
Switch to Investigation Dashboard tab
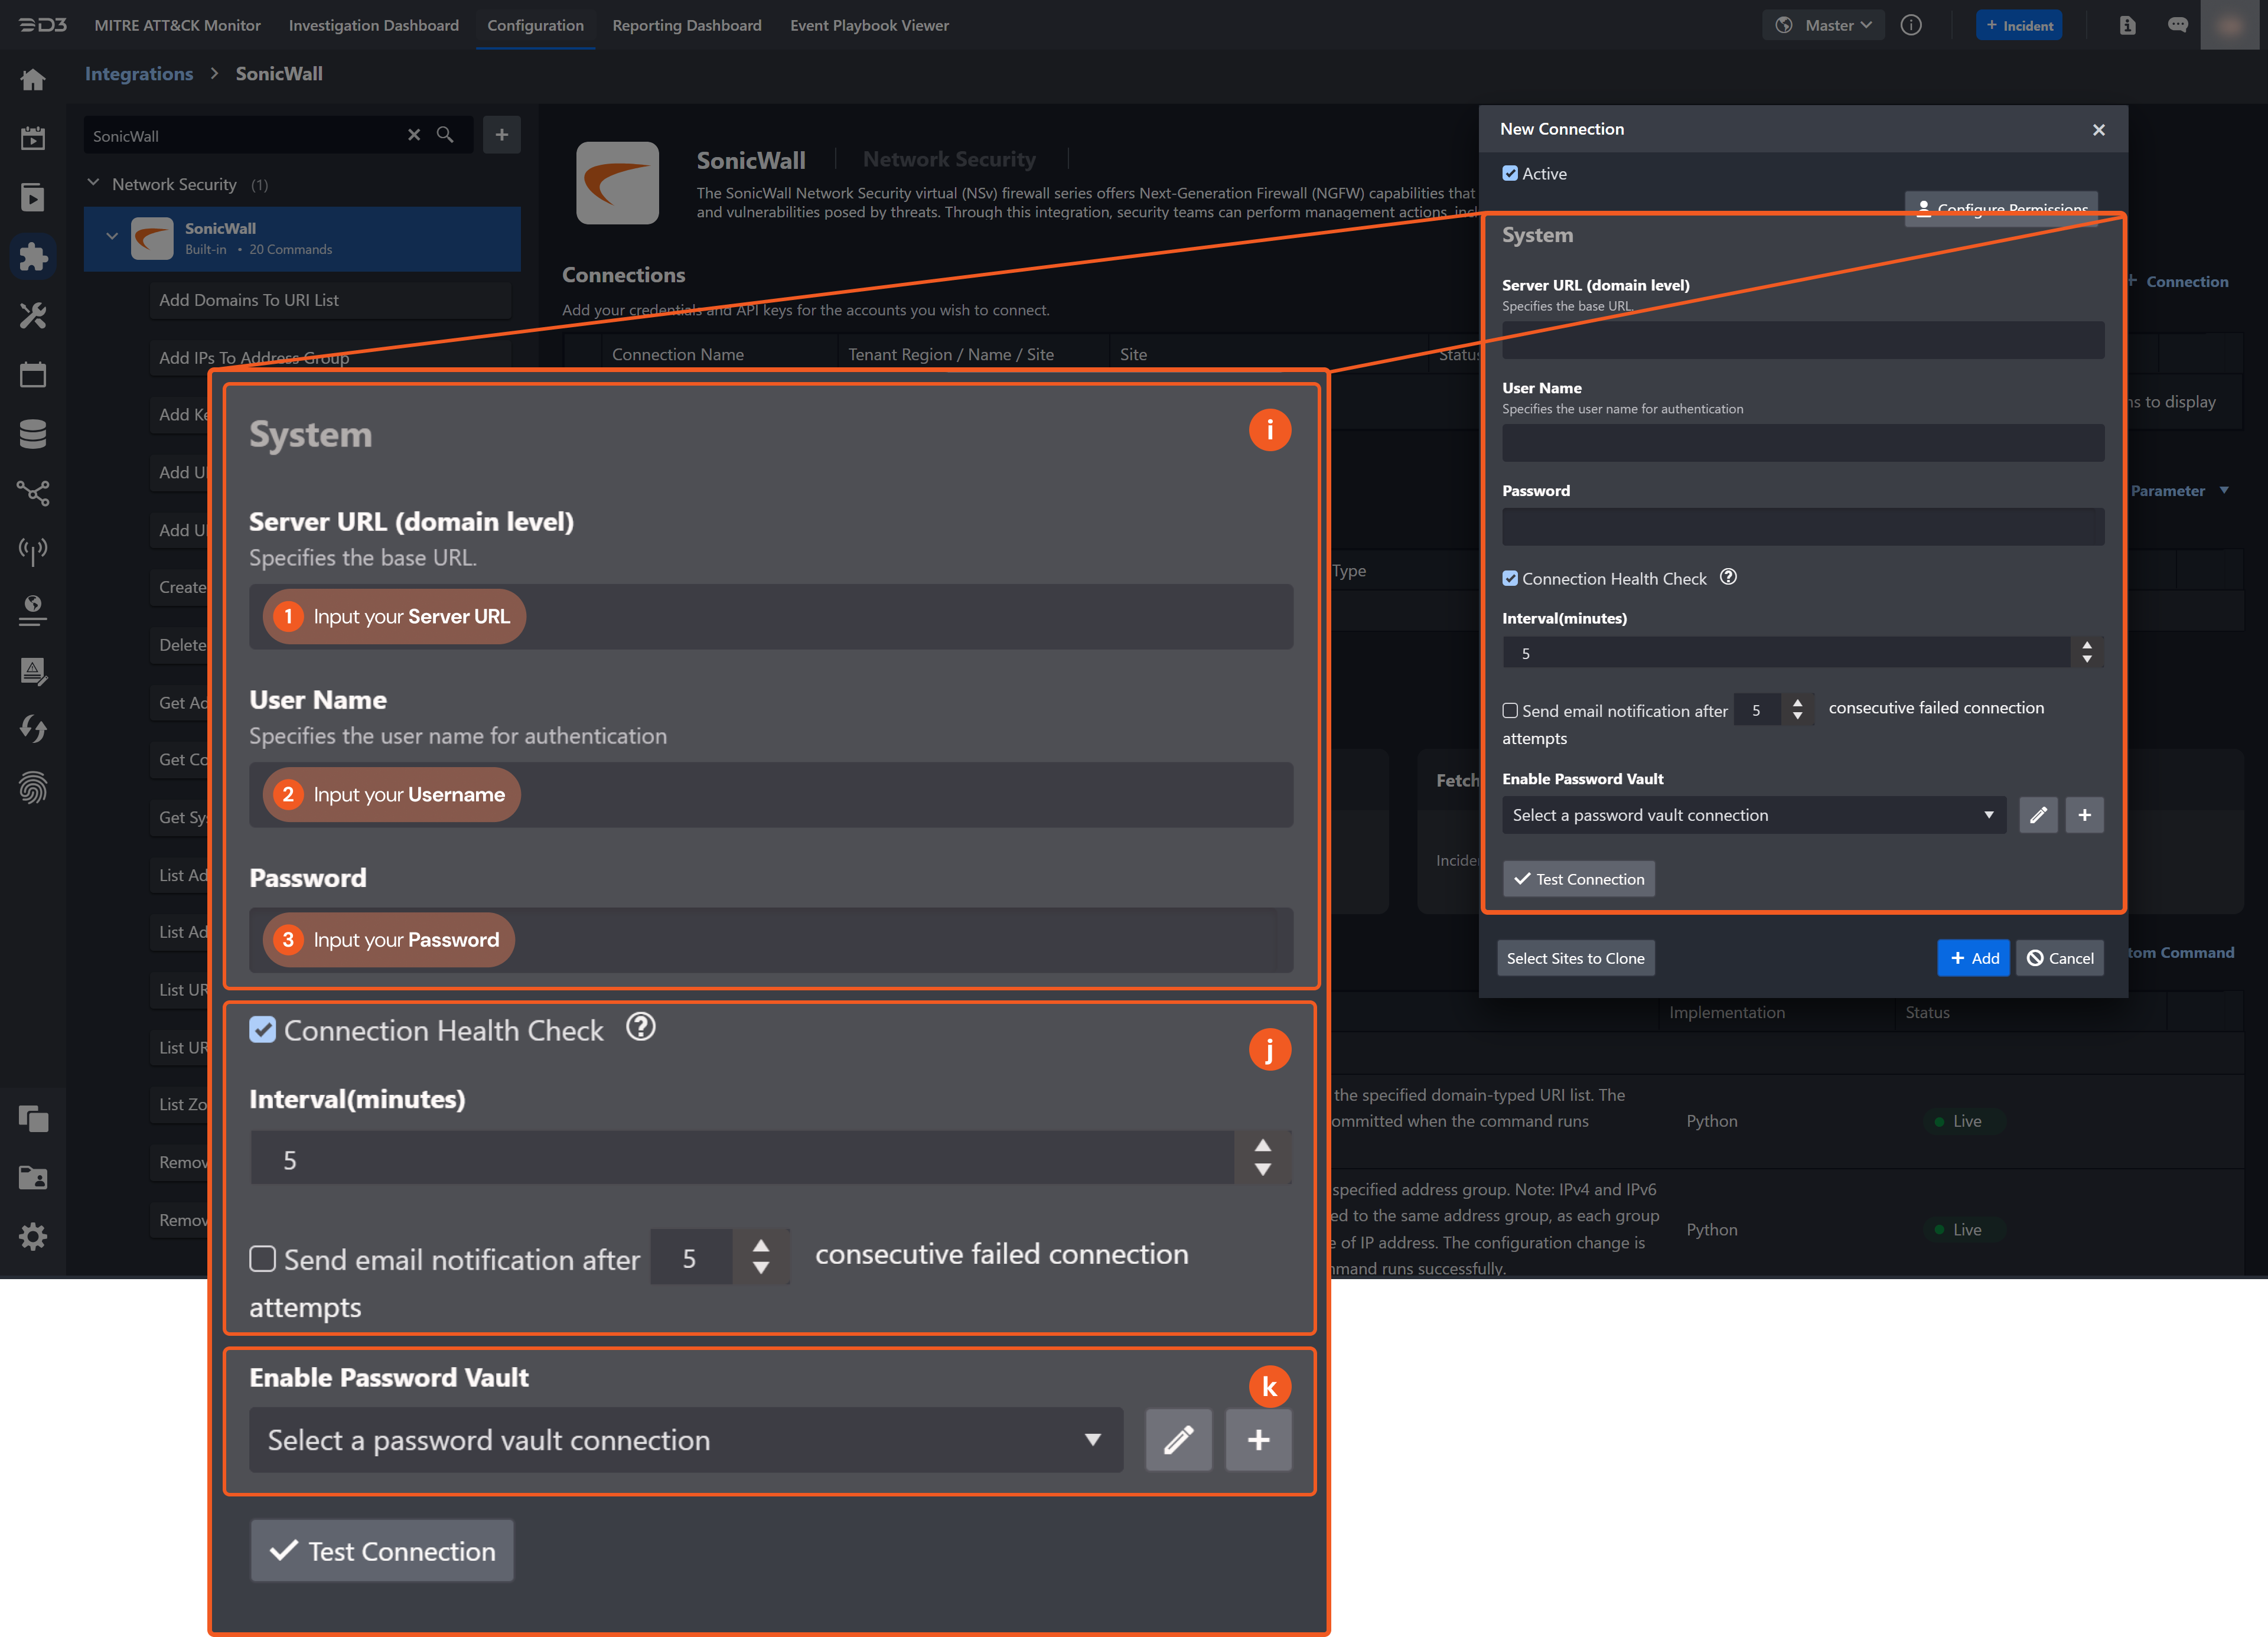374,25
